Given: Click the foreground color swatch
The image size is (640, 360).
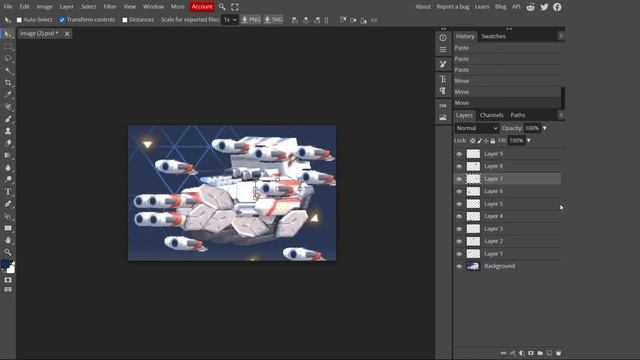Looking at the screenshot, I should 5,264.
